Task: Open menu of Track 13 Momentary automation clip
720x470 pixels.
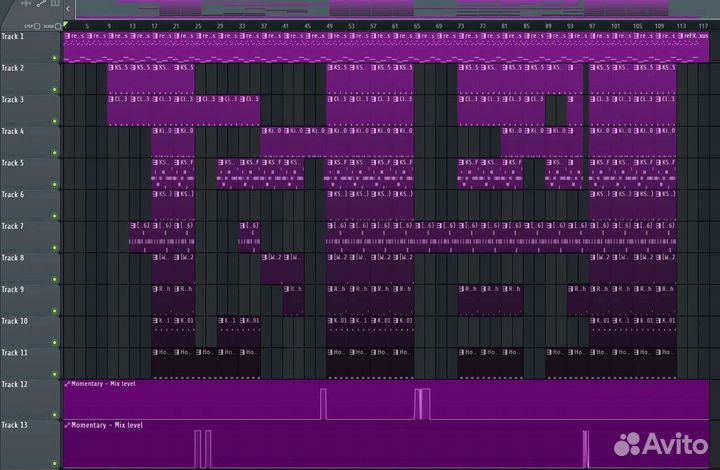Action: [x=67, y=425]
